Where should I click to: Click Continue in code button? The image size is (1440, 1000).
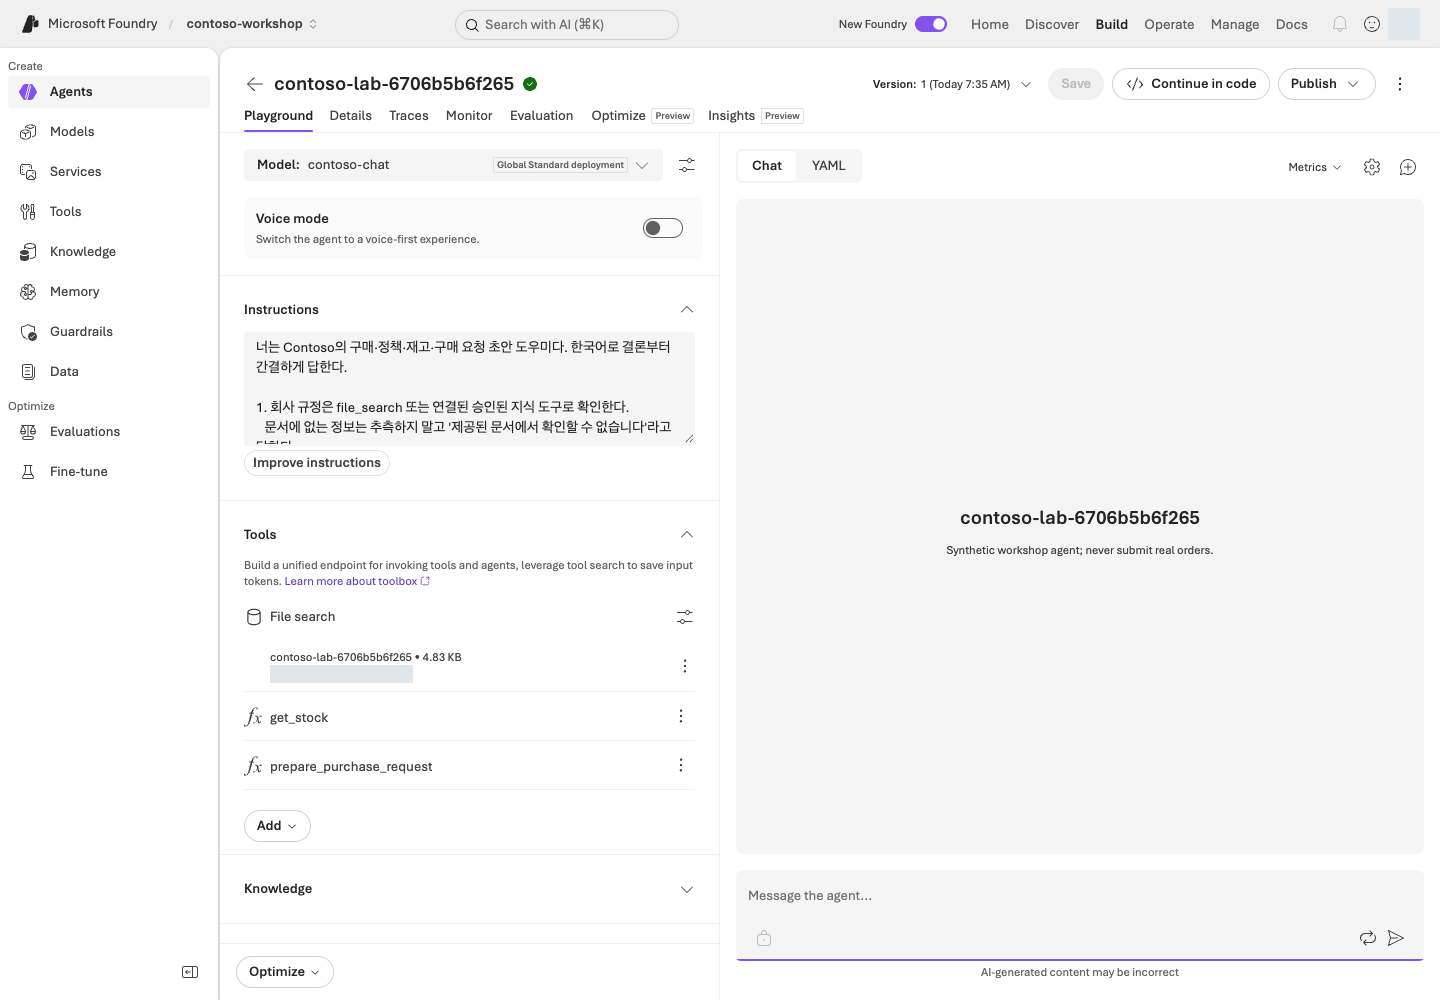click(1191, 84)
